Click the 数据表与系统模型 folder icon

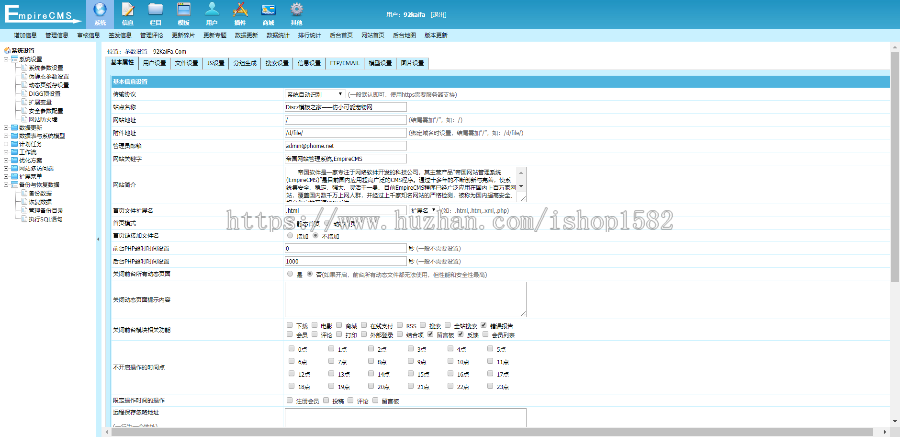pos(15,136)
